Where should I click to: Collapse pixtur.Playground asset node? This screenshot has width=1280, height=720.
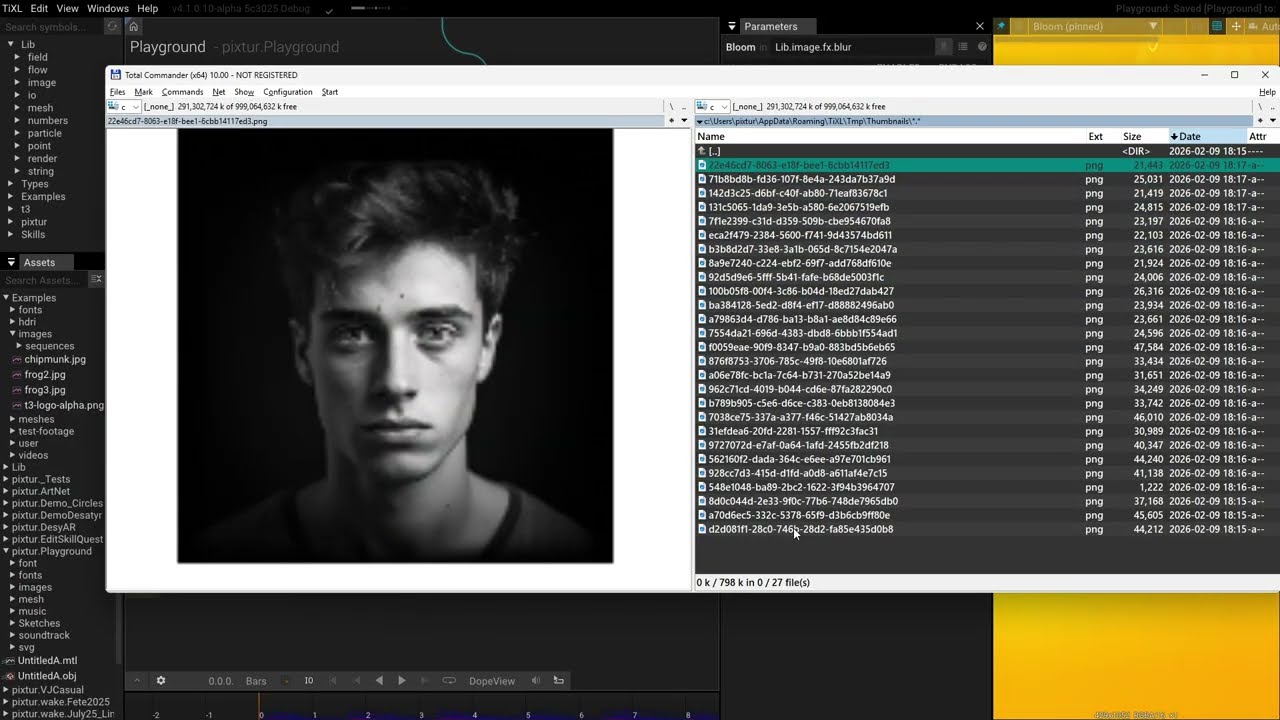tap(6, 551)
